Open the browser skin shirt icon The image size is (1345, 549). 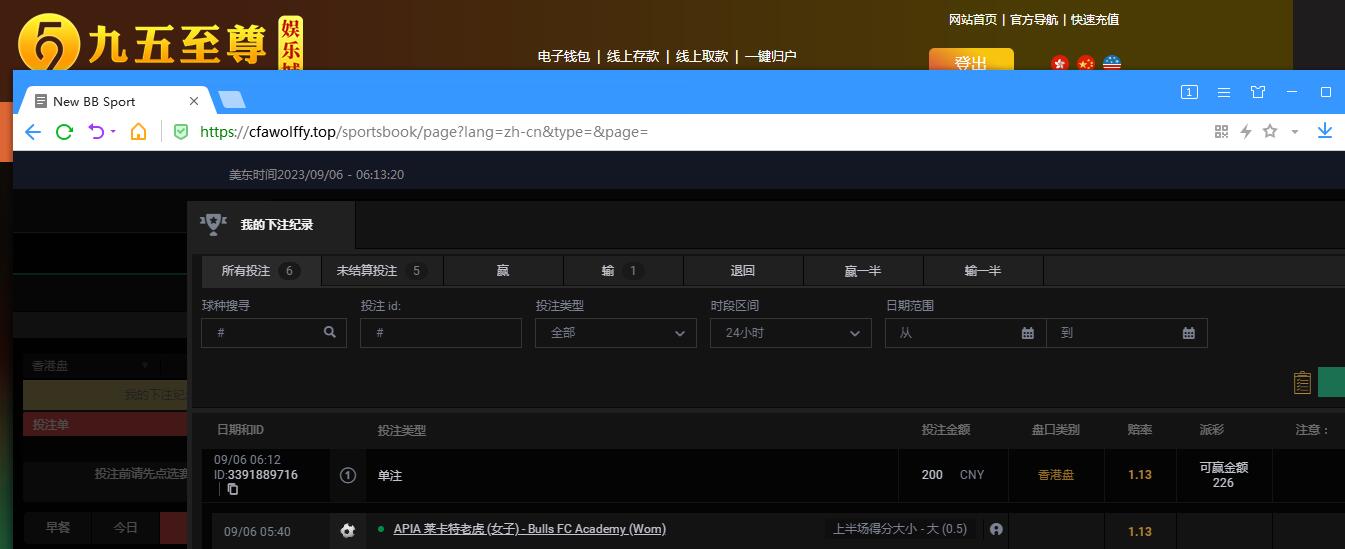click(1258, 92)
